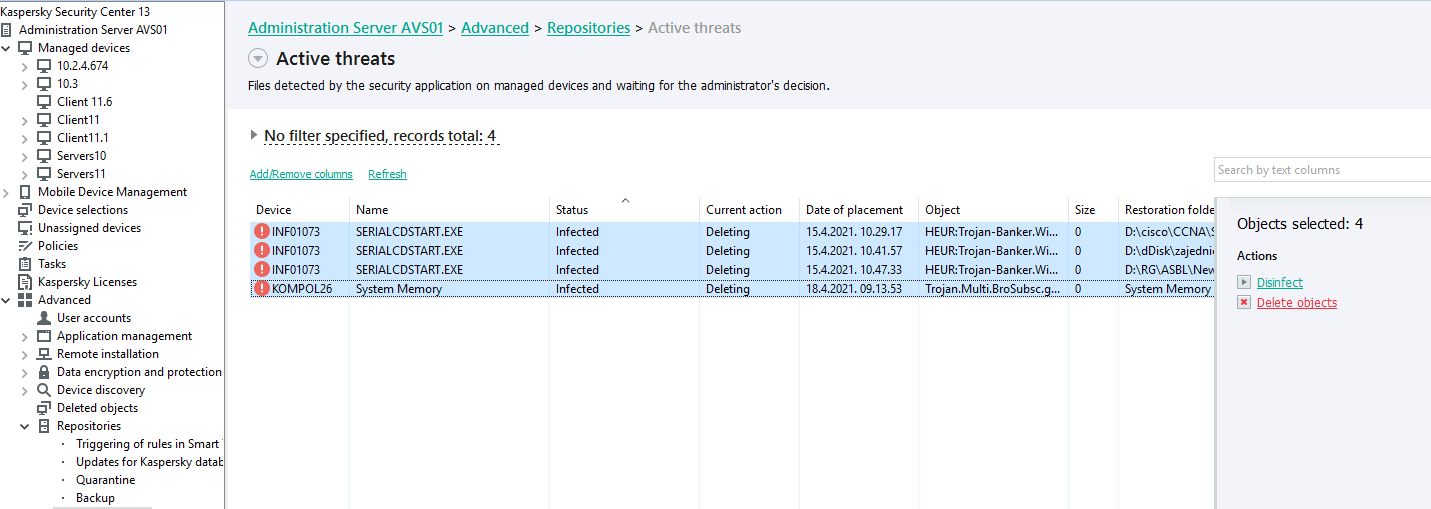Screen dimensions: 1431x509
Task: Click the red Delete objects X icon
Action: click(1244, 303)
